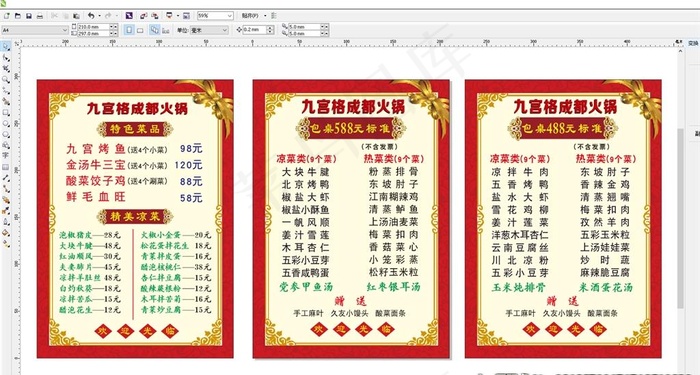This screenshot has height=375, width=700.
Task: Select the Zoom magnifier tool
Action: [6, 79]
